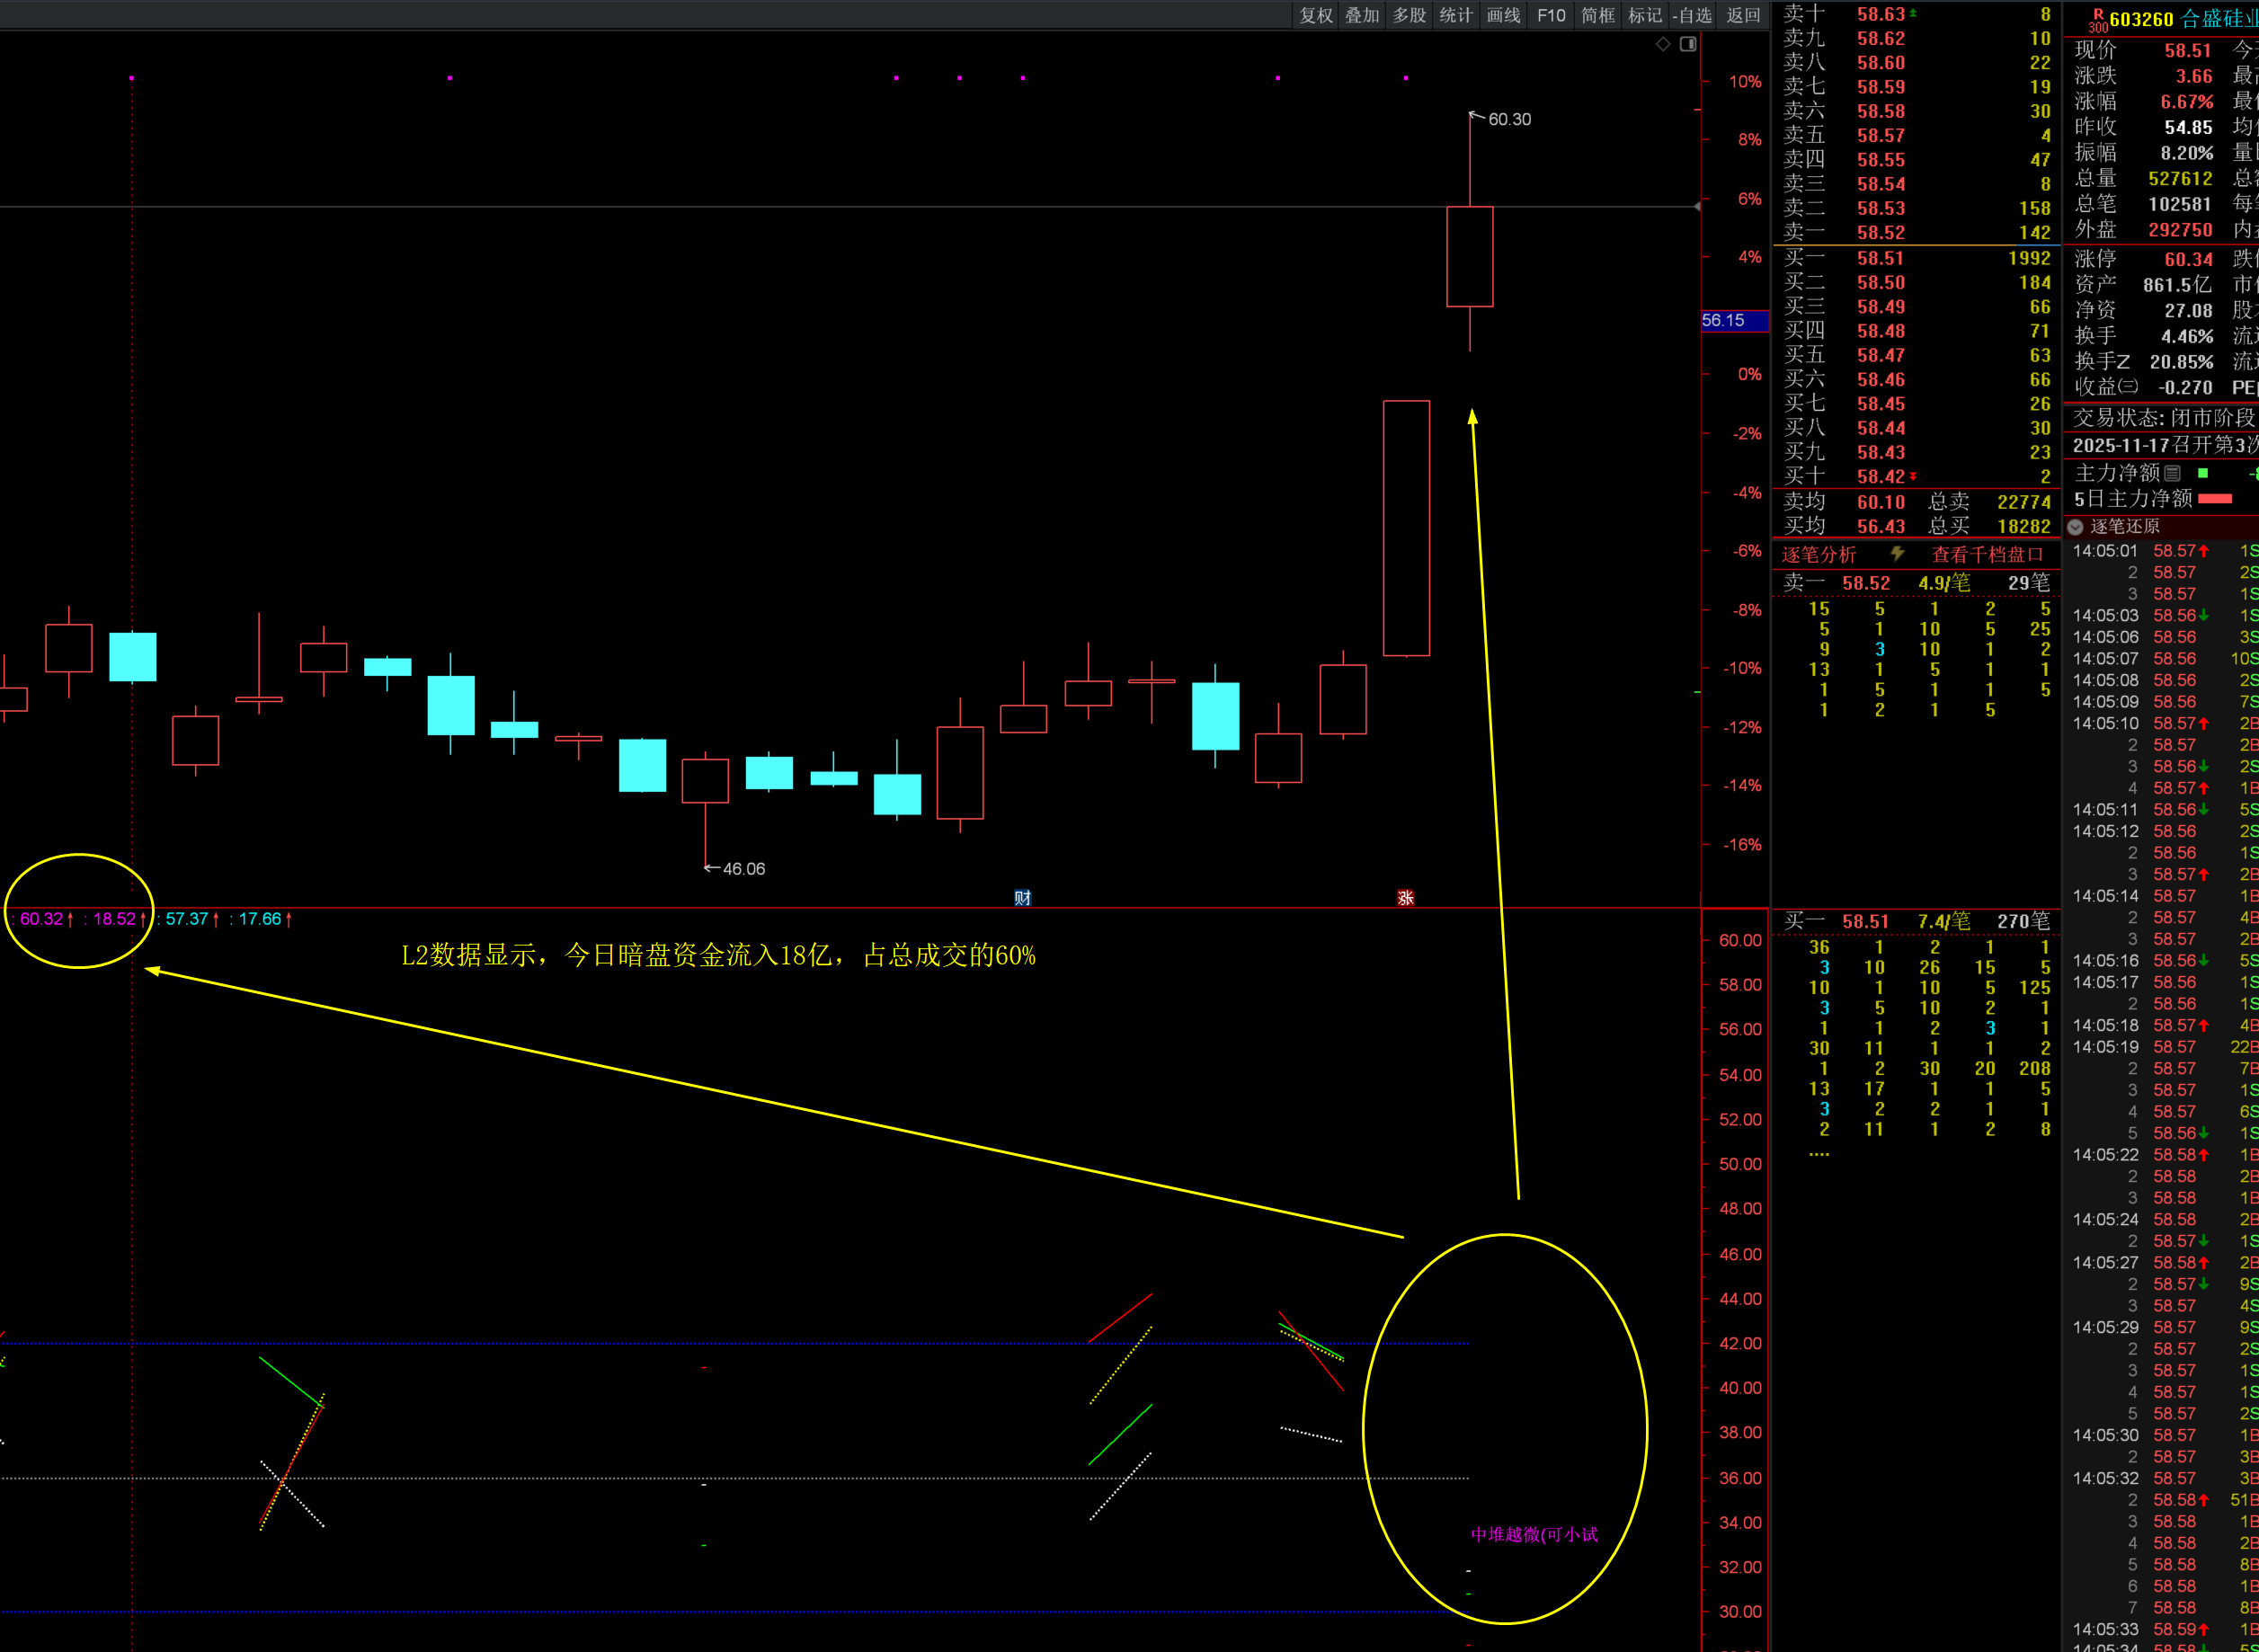Click the red down-arrows icon next to 买十 price
This screenshot has height=1652, width=2259.
[x=1913, y=477]
